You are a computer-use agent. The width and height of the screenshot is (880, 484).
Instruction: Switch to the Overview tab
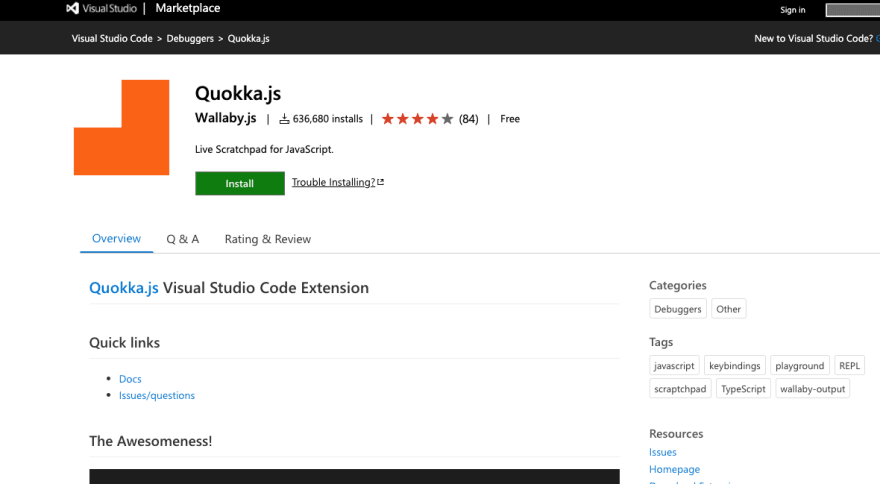tap(116, 239)
